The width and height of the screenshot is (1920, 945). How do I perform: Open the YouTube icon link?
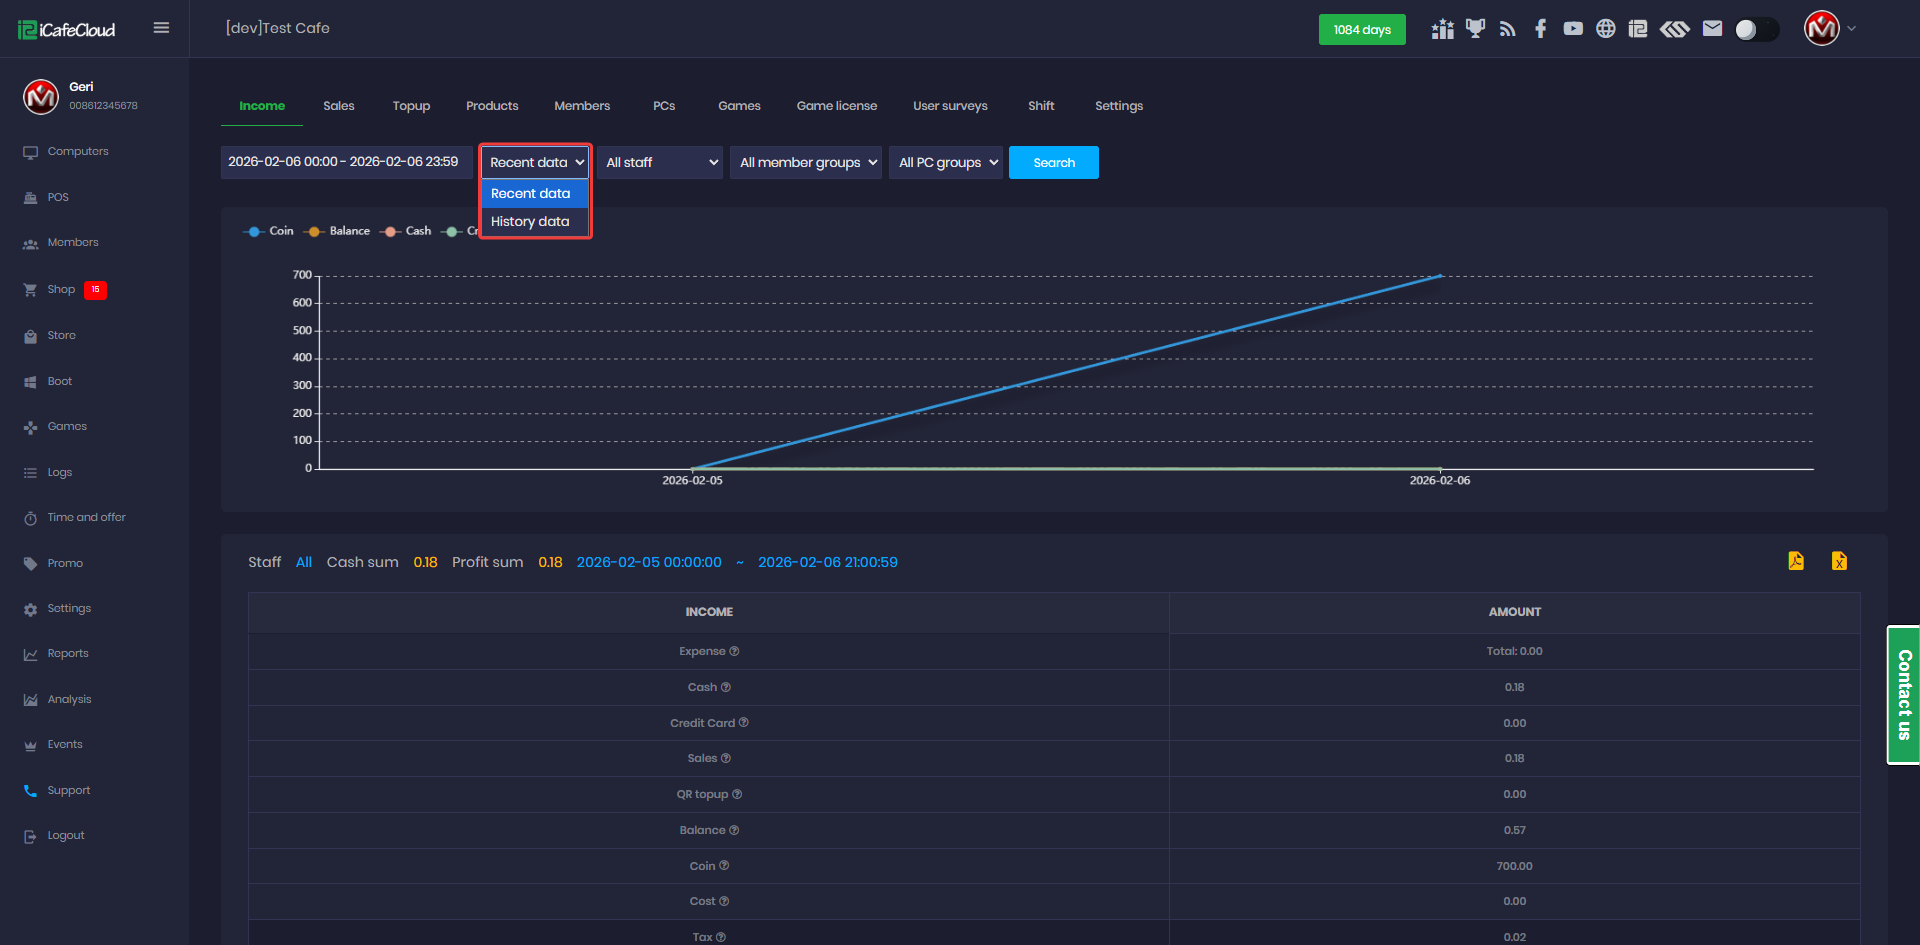pyautogui.click(x=1573, y=29)
